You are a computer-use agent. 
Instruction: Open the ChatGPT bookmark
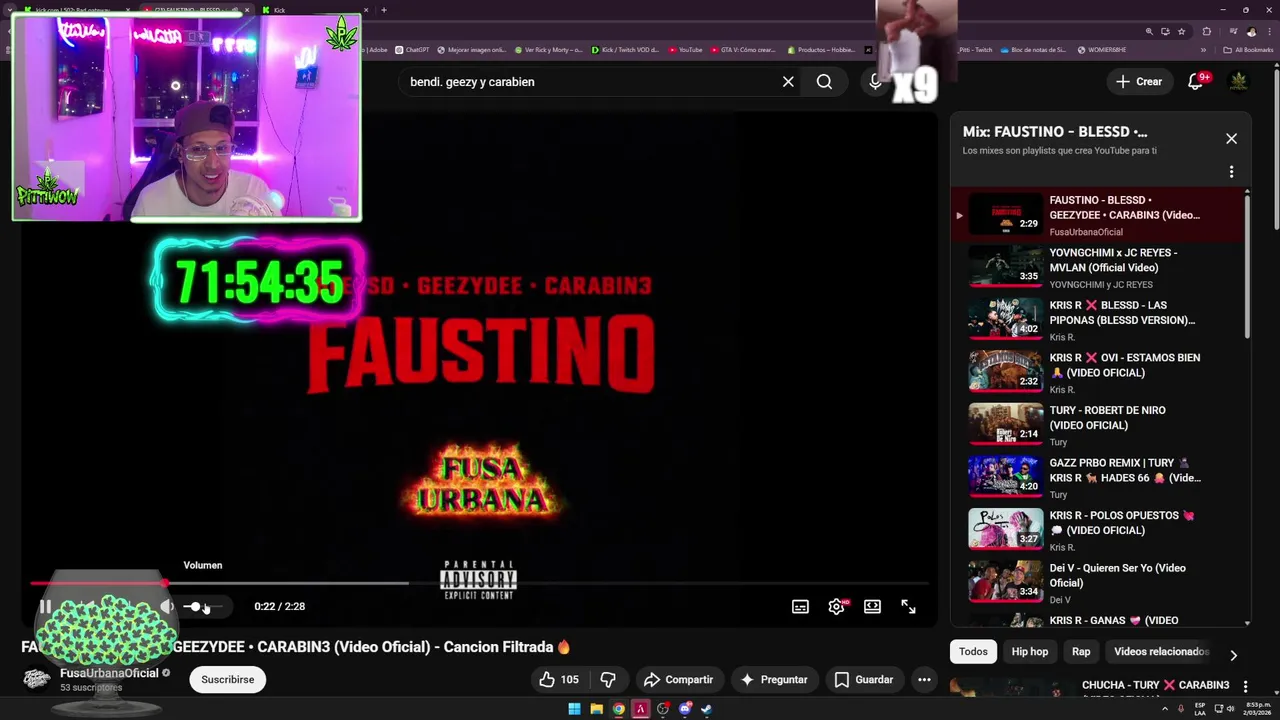coord(412,50)
